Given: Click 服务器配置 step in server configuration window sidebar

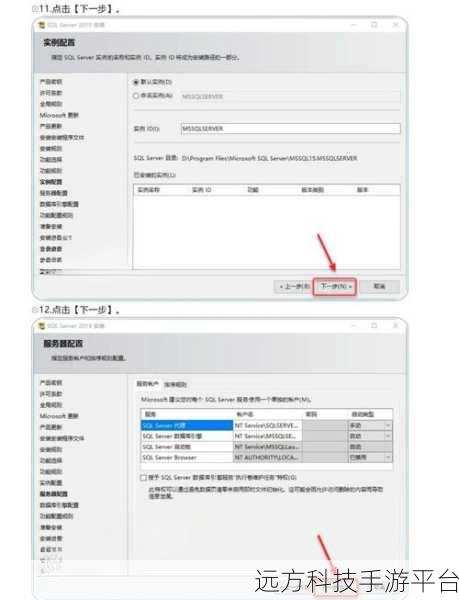Looking at the screenshot, I should [x=54, y=494].
